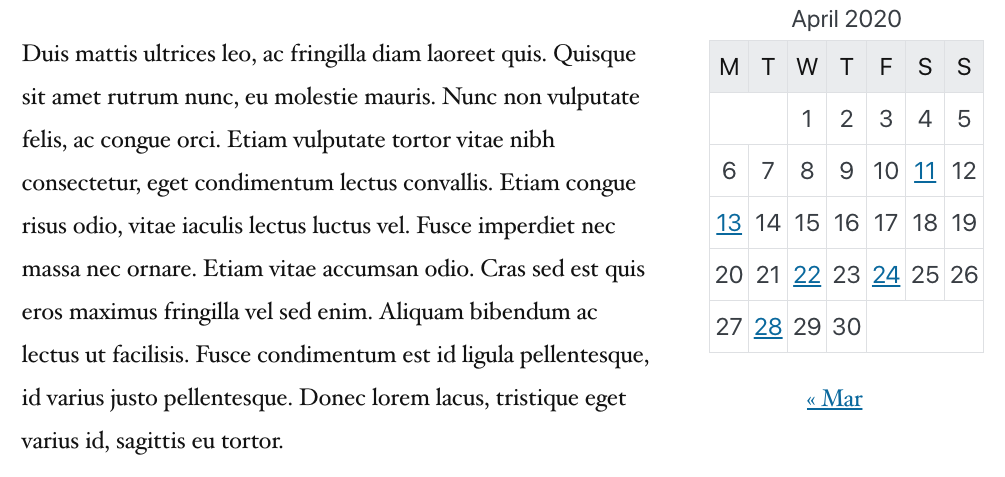Screen dimensions: 1005x477
Task: Click day 26 in the calendar grid
Action: [x=964, y=275]
